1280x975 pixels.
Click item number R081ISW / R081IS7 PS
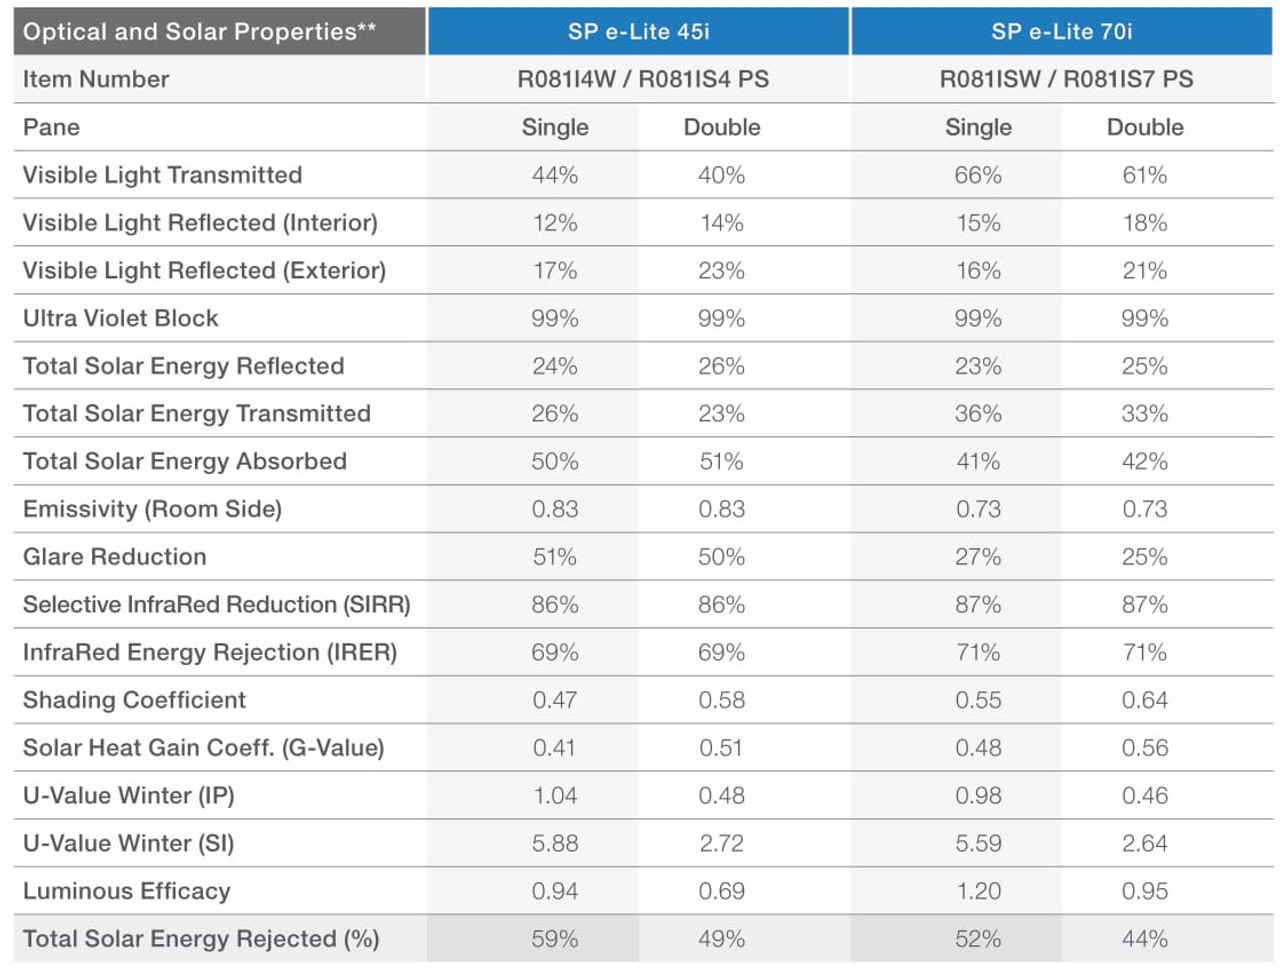(1066, 79)
